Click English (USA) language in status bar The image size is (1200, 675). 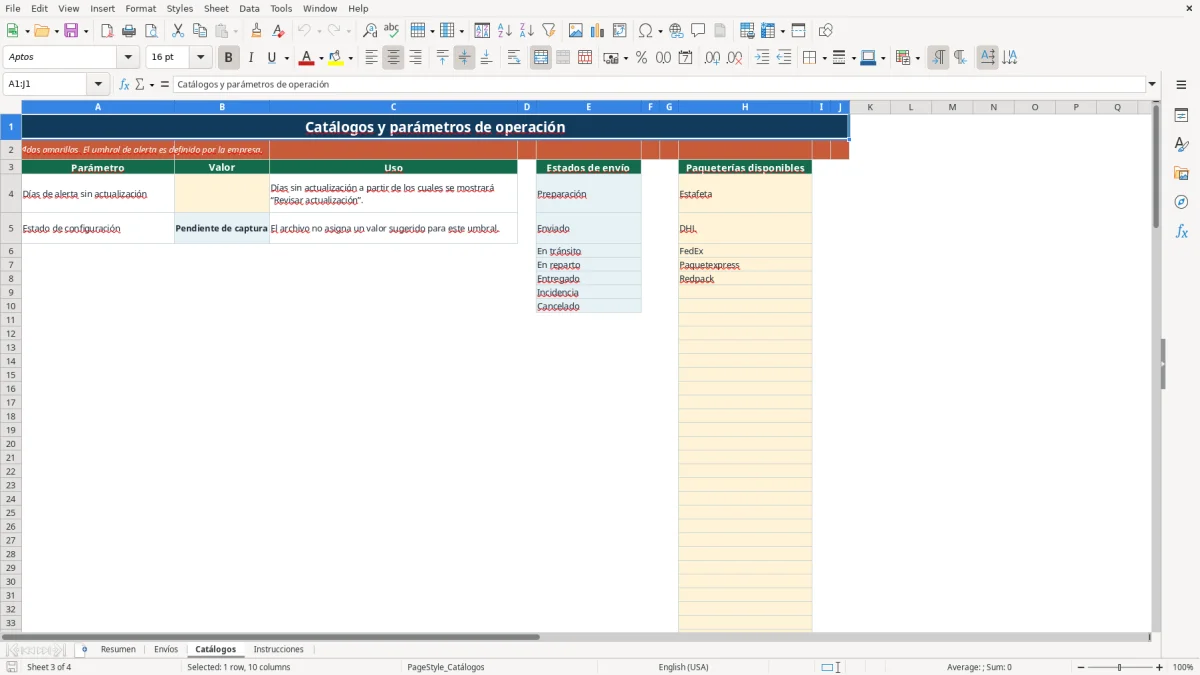click(x=683, y=667)
